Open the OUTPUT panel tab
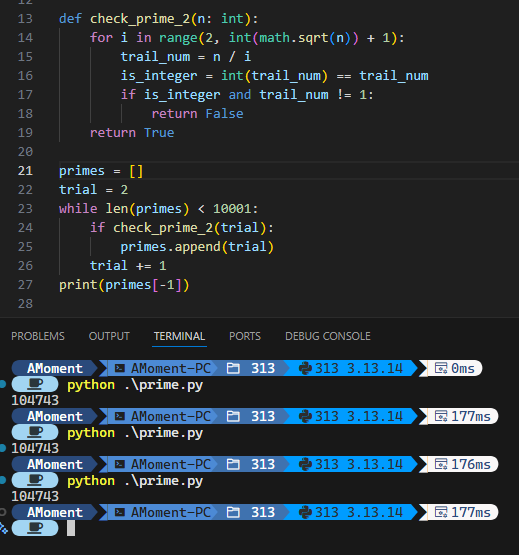 pos(109,336)
